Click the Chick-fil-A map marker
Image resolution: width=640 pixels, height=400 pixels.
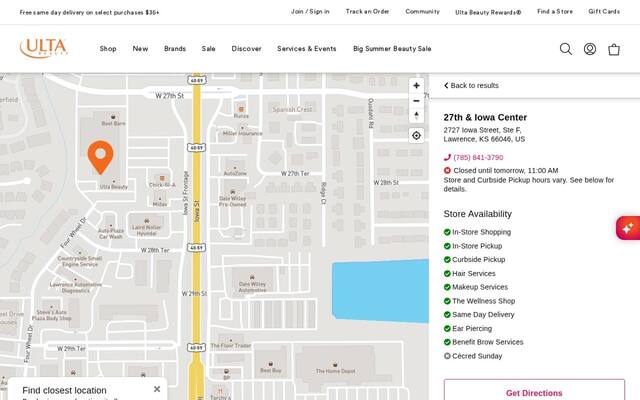click(x=162, y=179)
